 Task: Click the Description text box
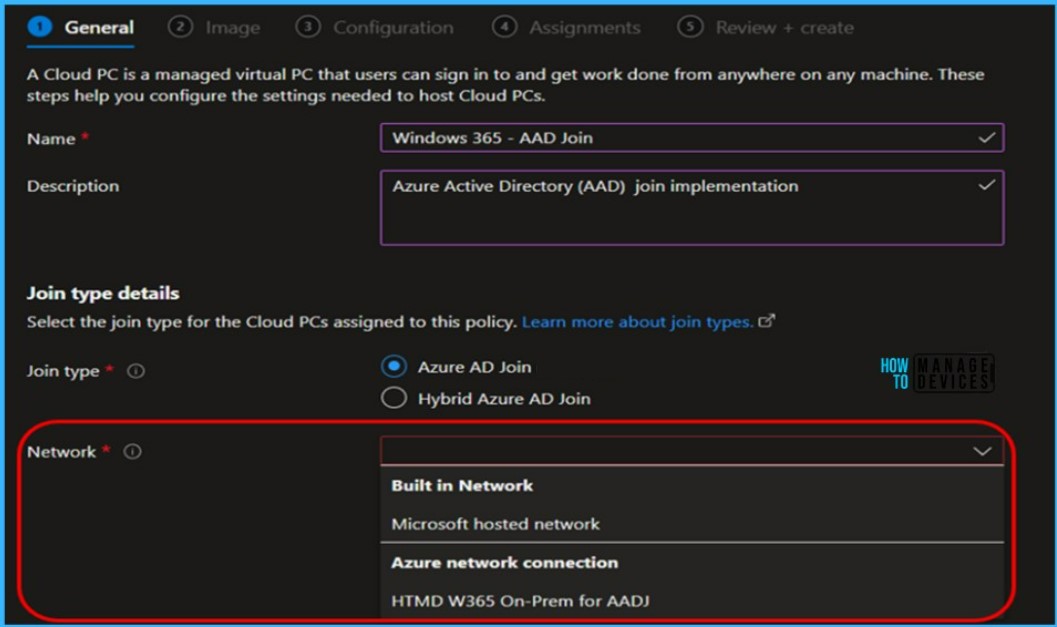[x=692, y=208]
